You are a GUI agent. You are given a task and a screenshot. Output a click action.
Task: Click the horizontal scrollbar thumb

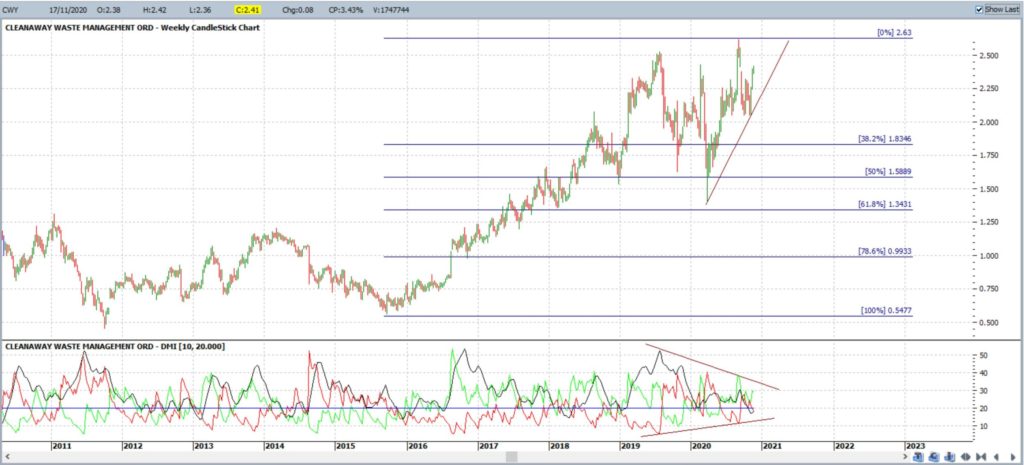pyautogui.click(x=511, y=457)
